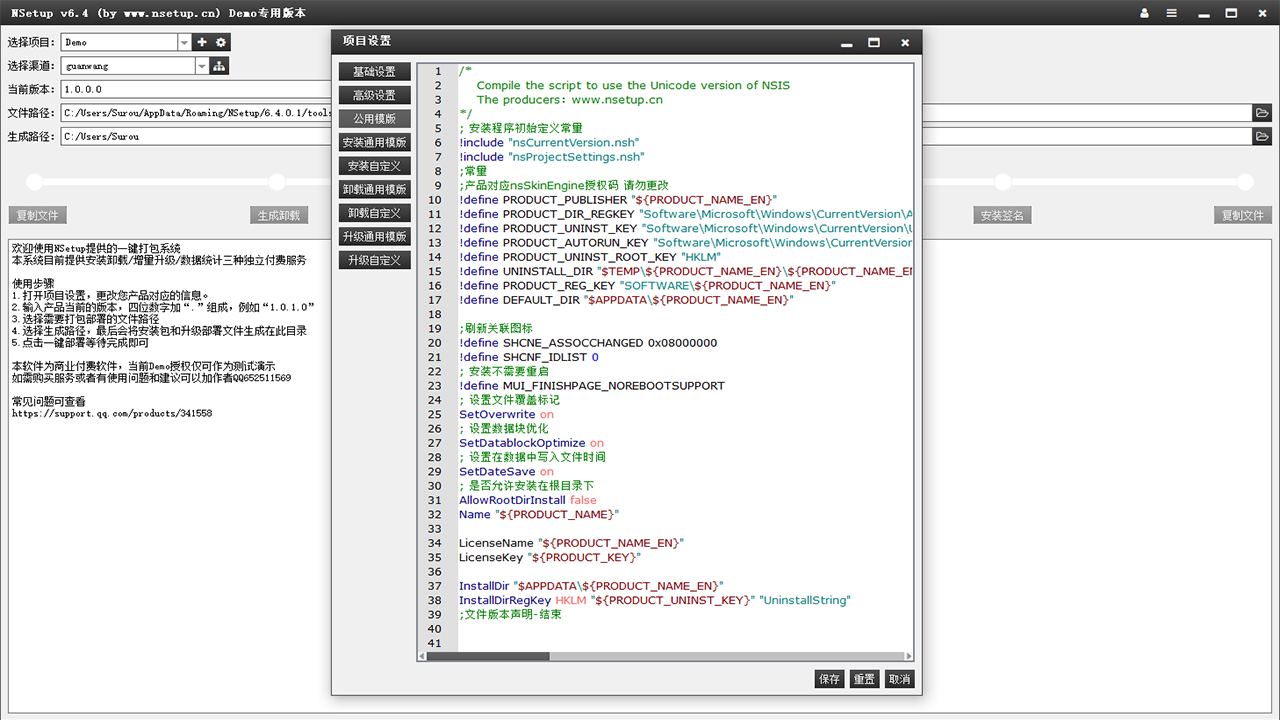Click the 重置 button

864,679
